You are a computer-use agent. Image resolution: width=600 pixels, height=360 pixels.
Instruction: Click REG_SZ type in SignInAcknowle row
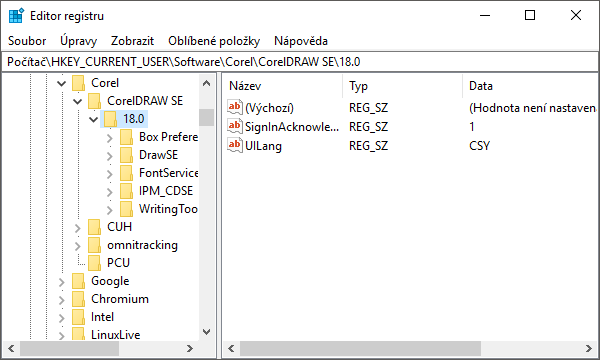368,127
